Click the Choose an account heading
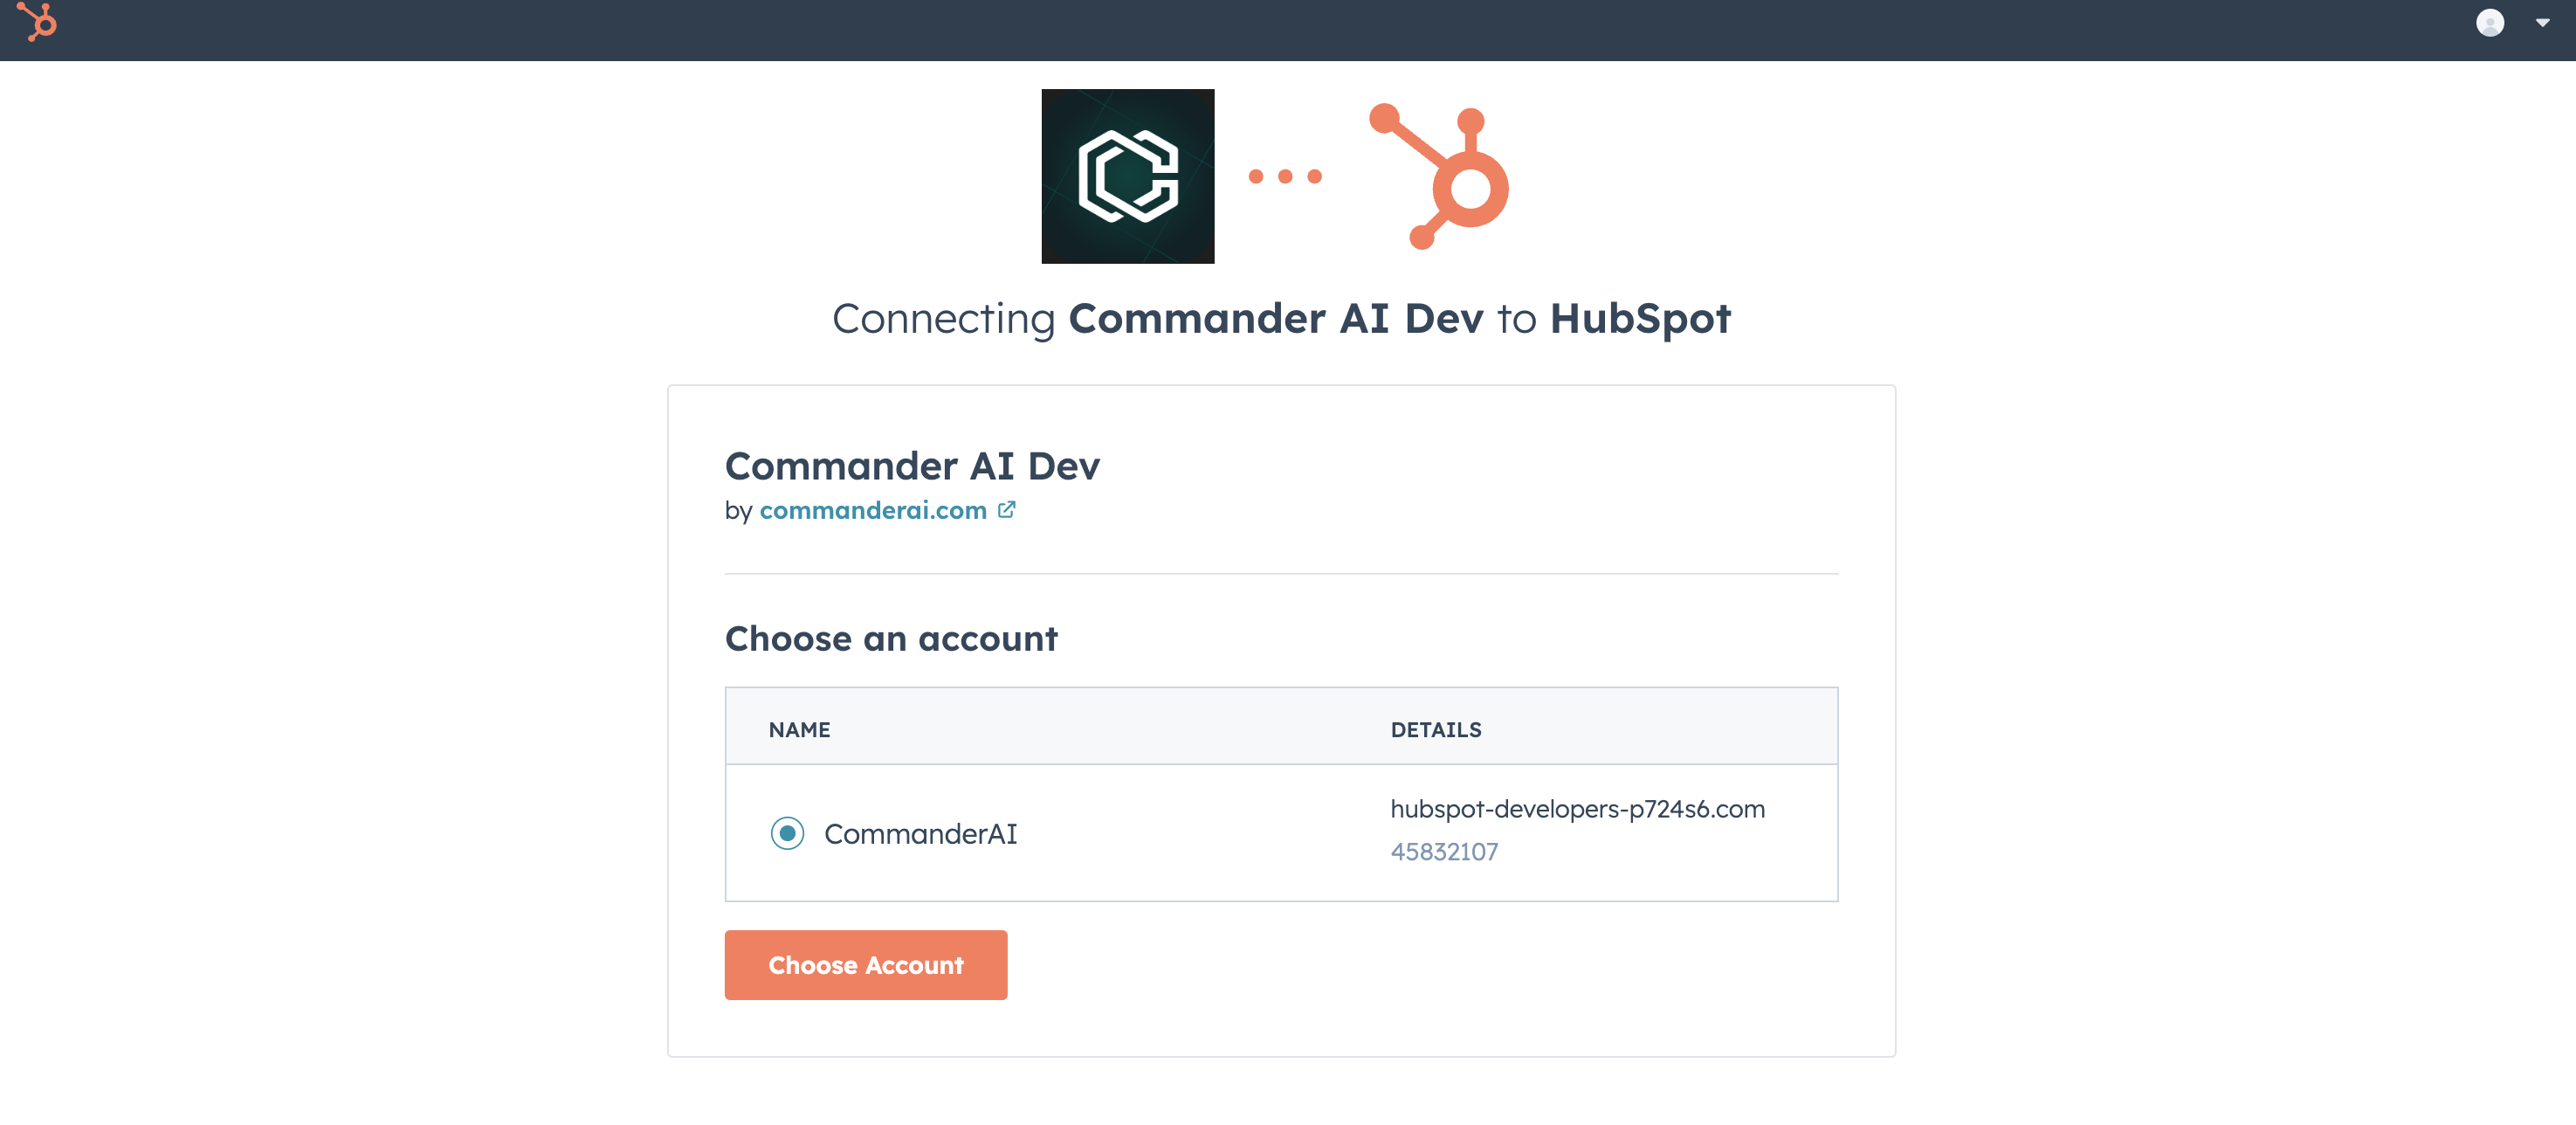2576x1125 pixels. pyautogui.click(x=890, y=639)
